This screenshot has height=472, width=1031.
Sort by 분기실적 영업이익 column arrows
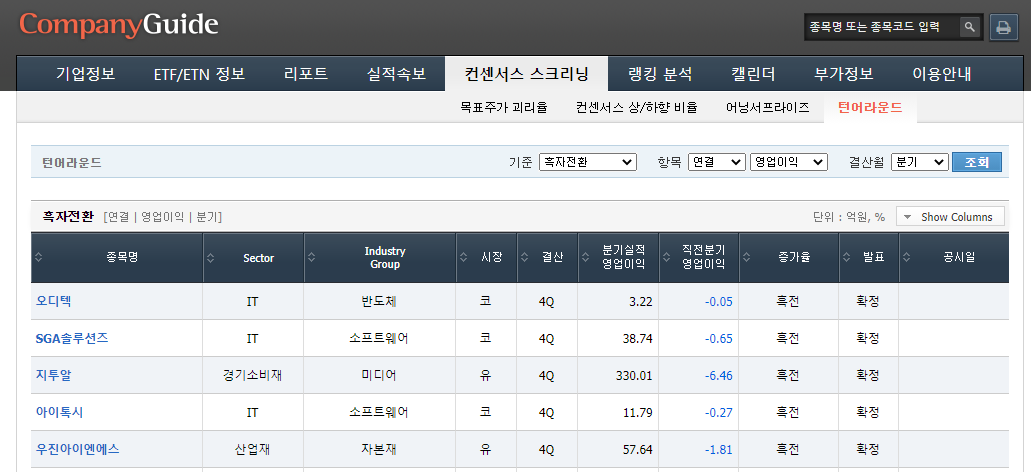point(585,258)
